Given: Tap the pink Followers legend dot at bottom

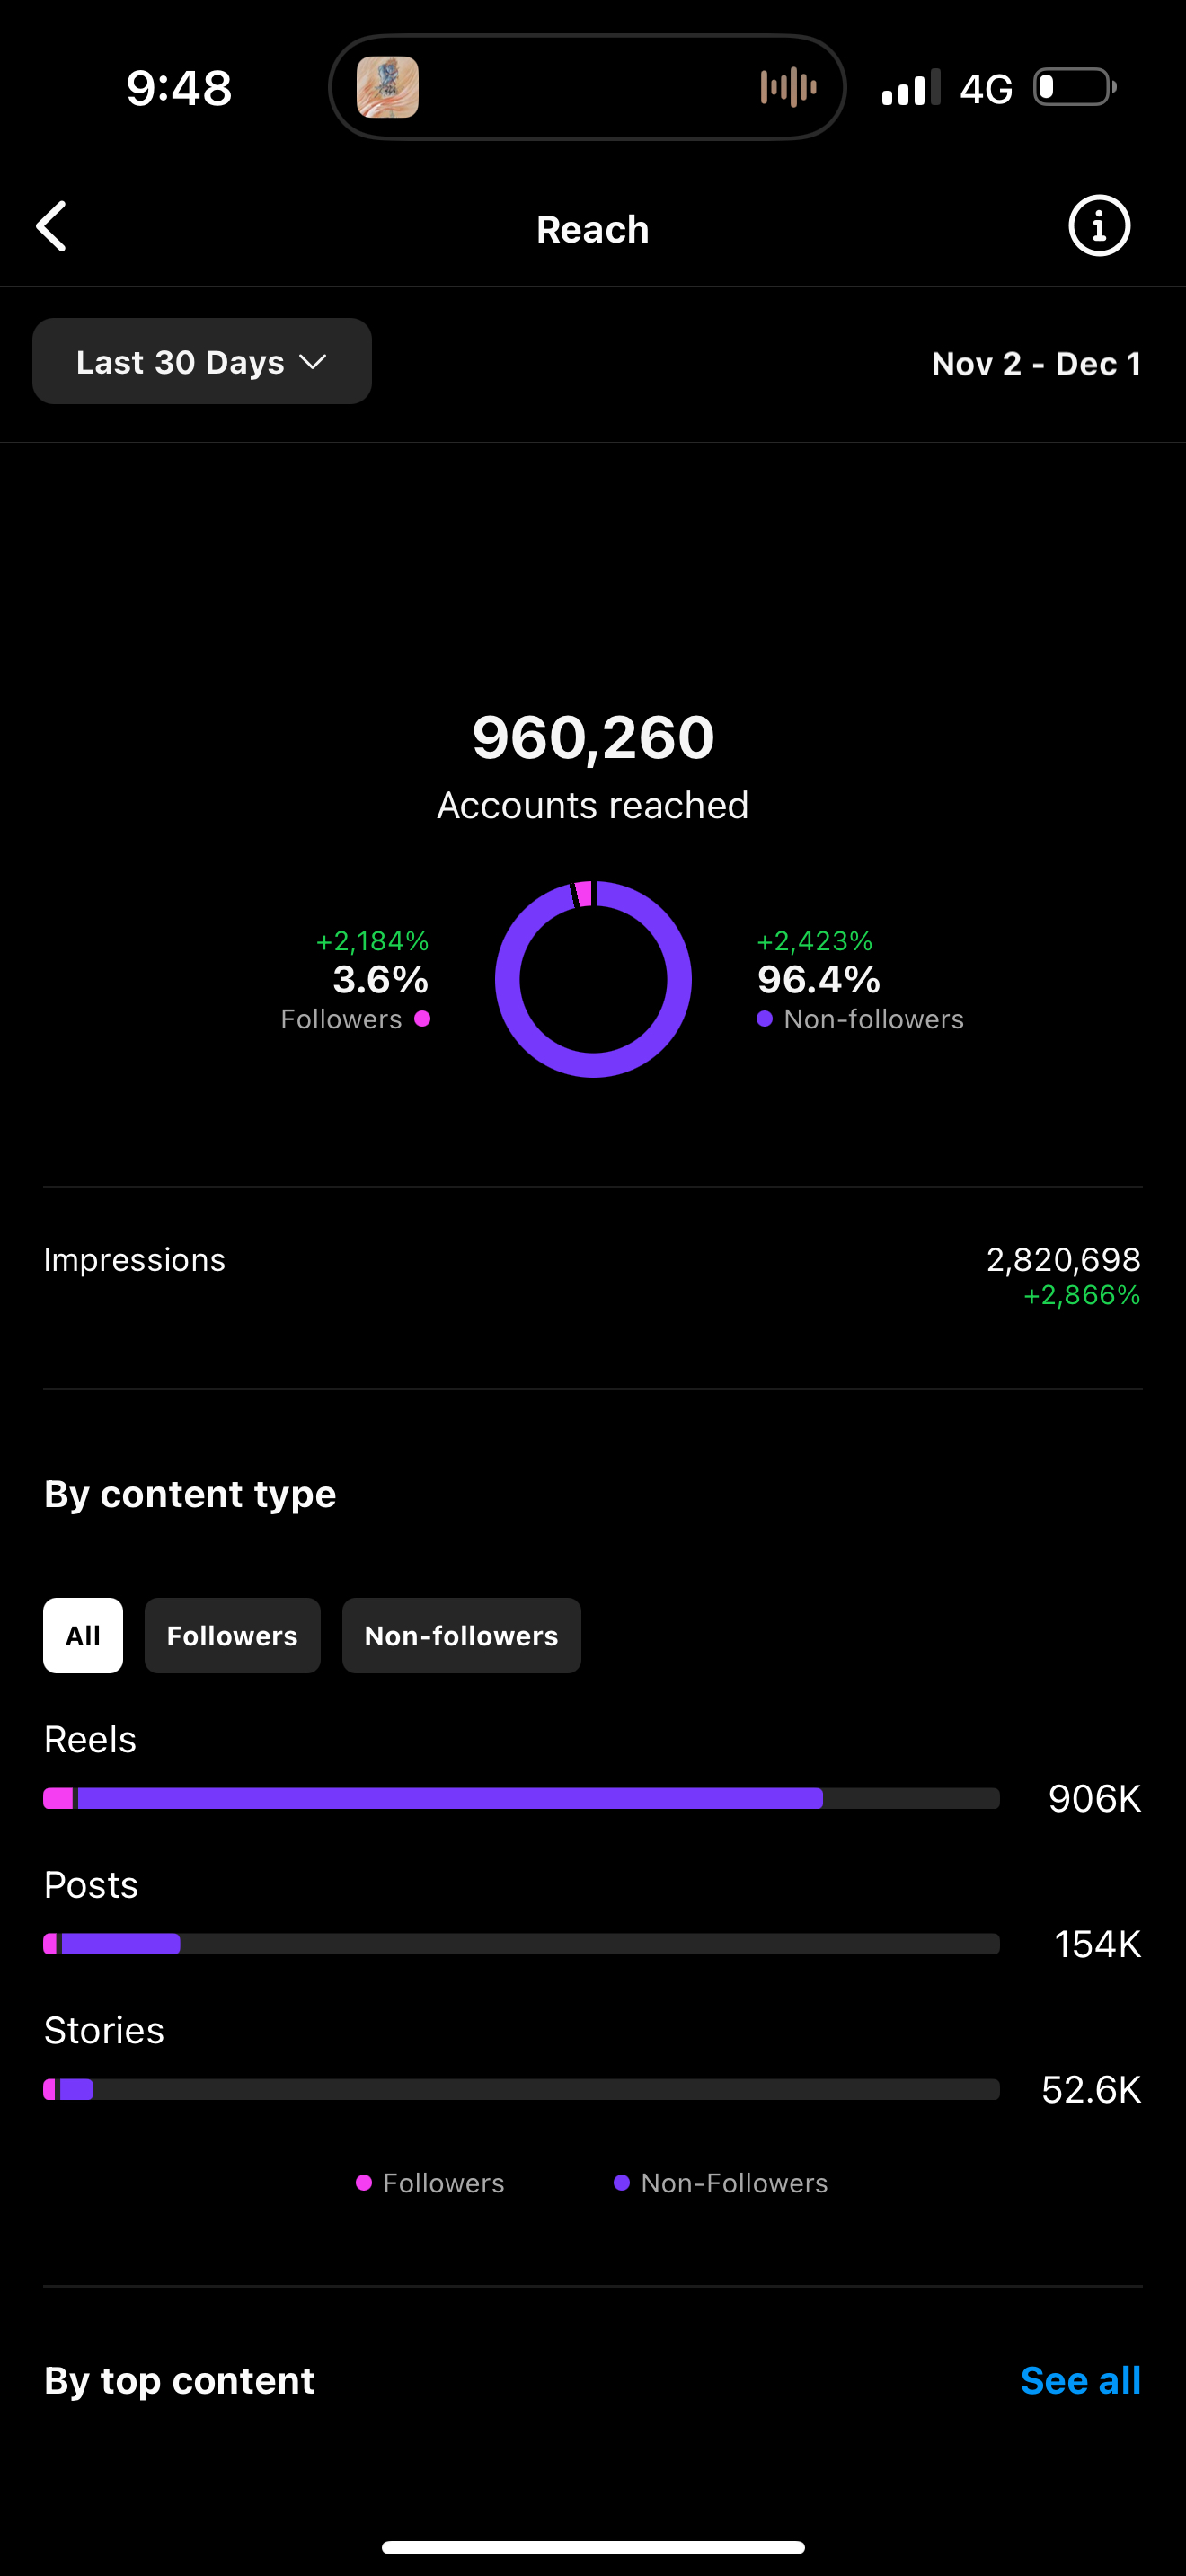Looking at the screenshot, I should [364, 2183].
